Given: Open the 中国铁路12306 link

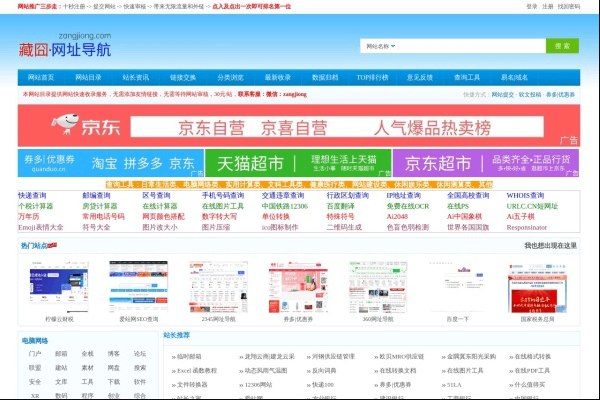Looking at the screenshot, I should 285,206.
